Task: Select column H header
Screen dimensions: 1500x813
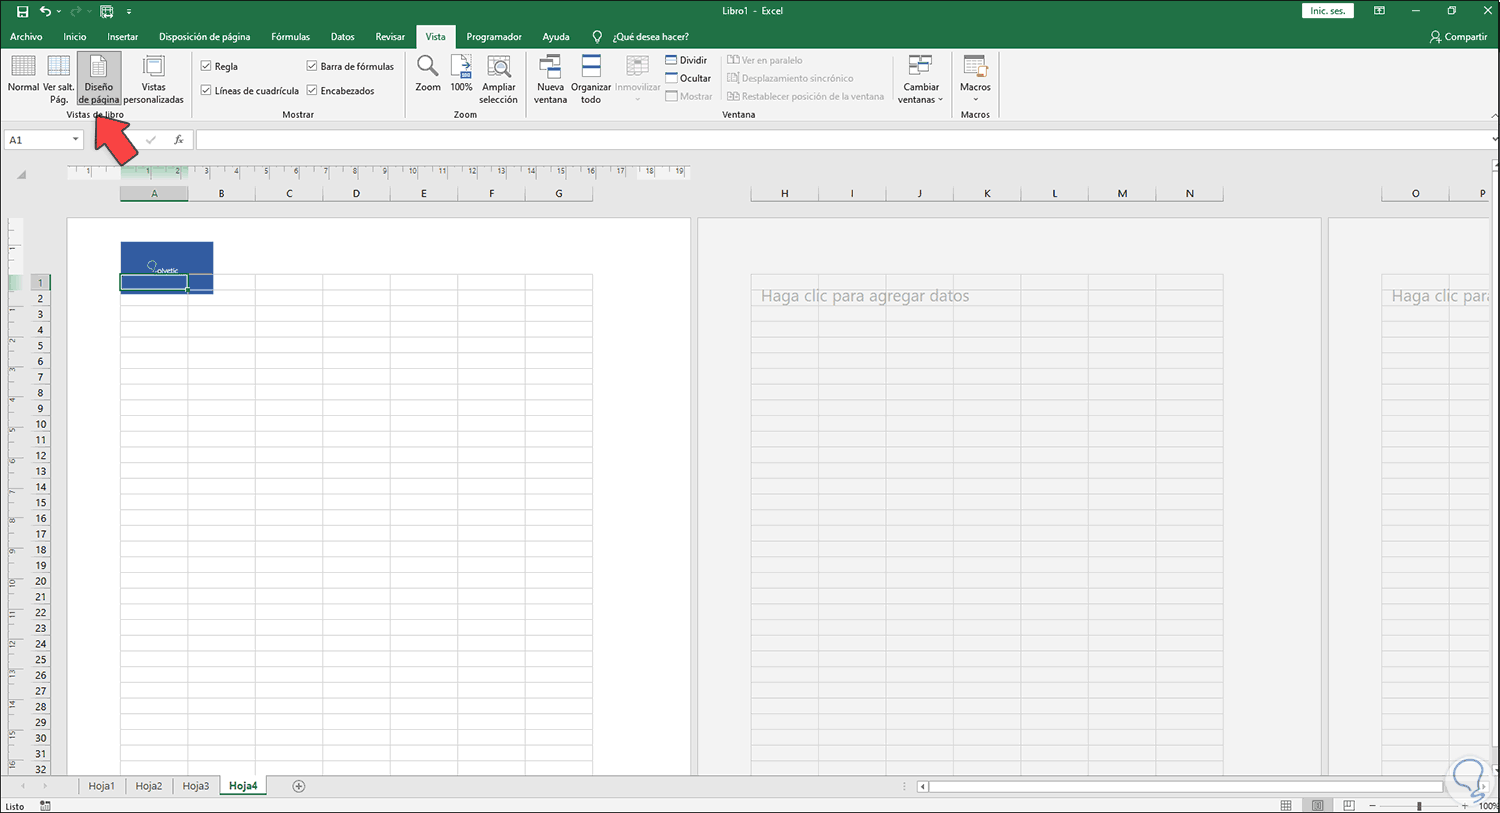Action: point(785,194)
